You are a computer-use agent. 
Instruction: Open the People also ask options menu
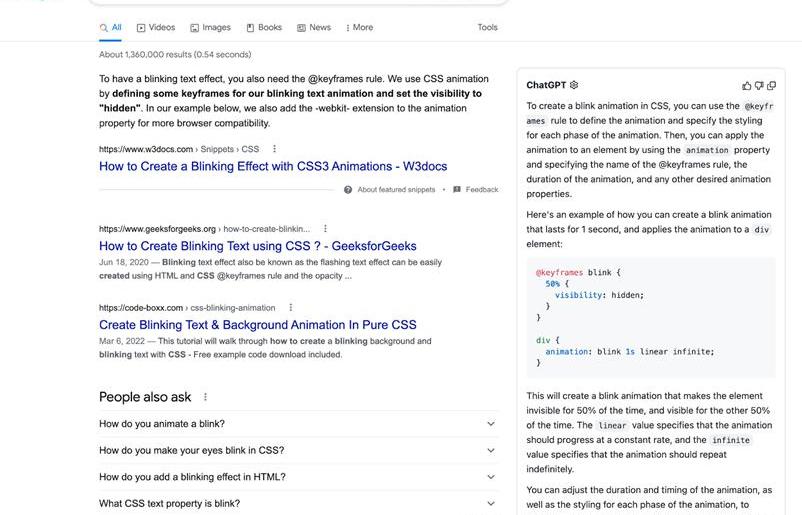point(205,397)
